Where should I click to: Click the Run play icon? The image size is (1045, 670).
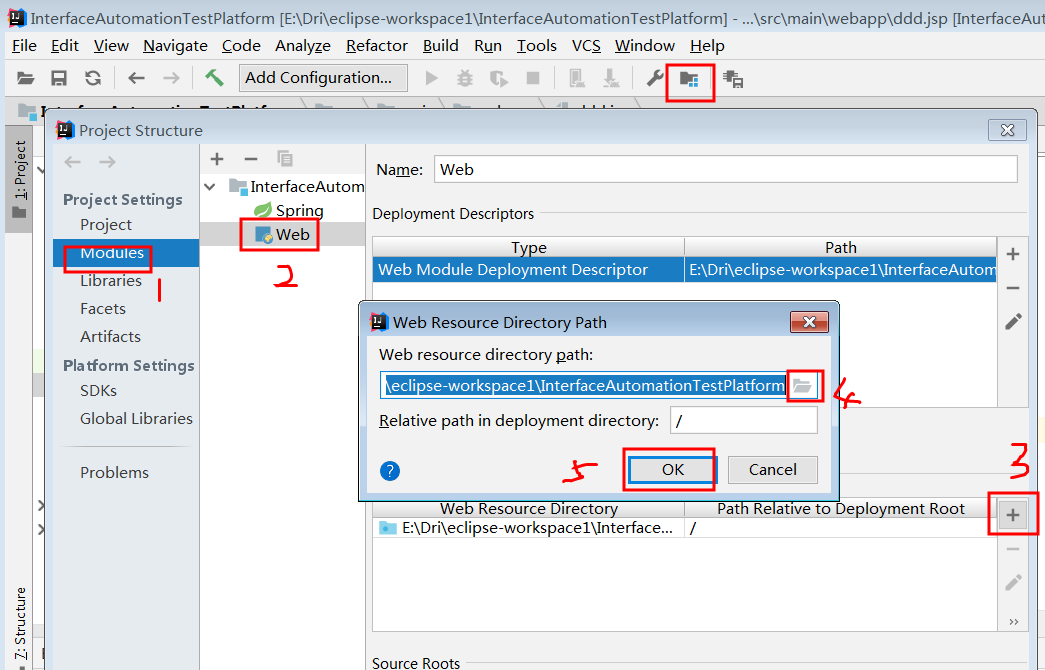[431, 79]
